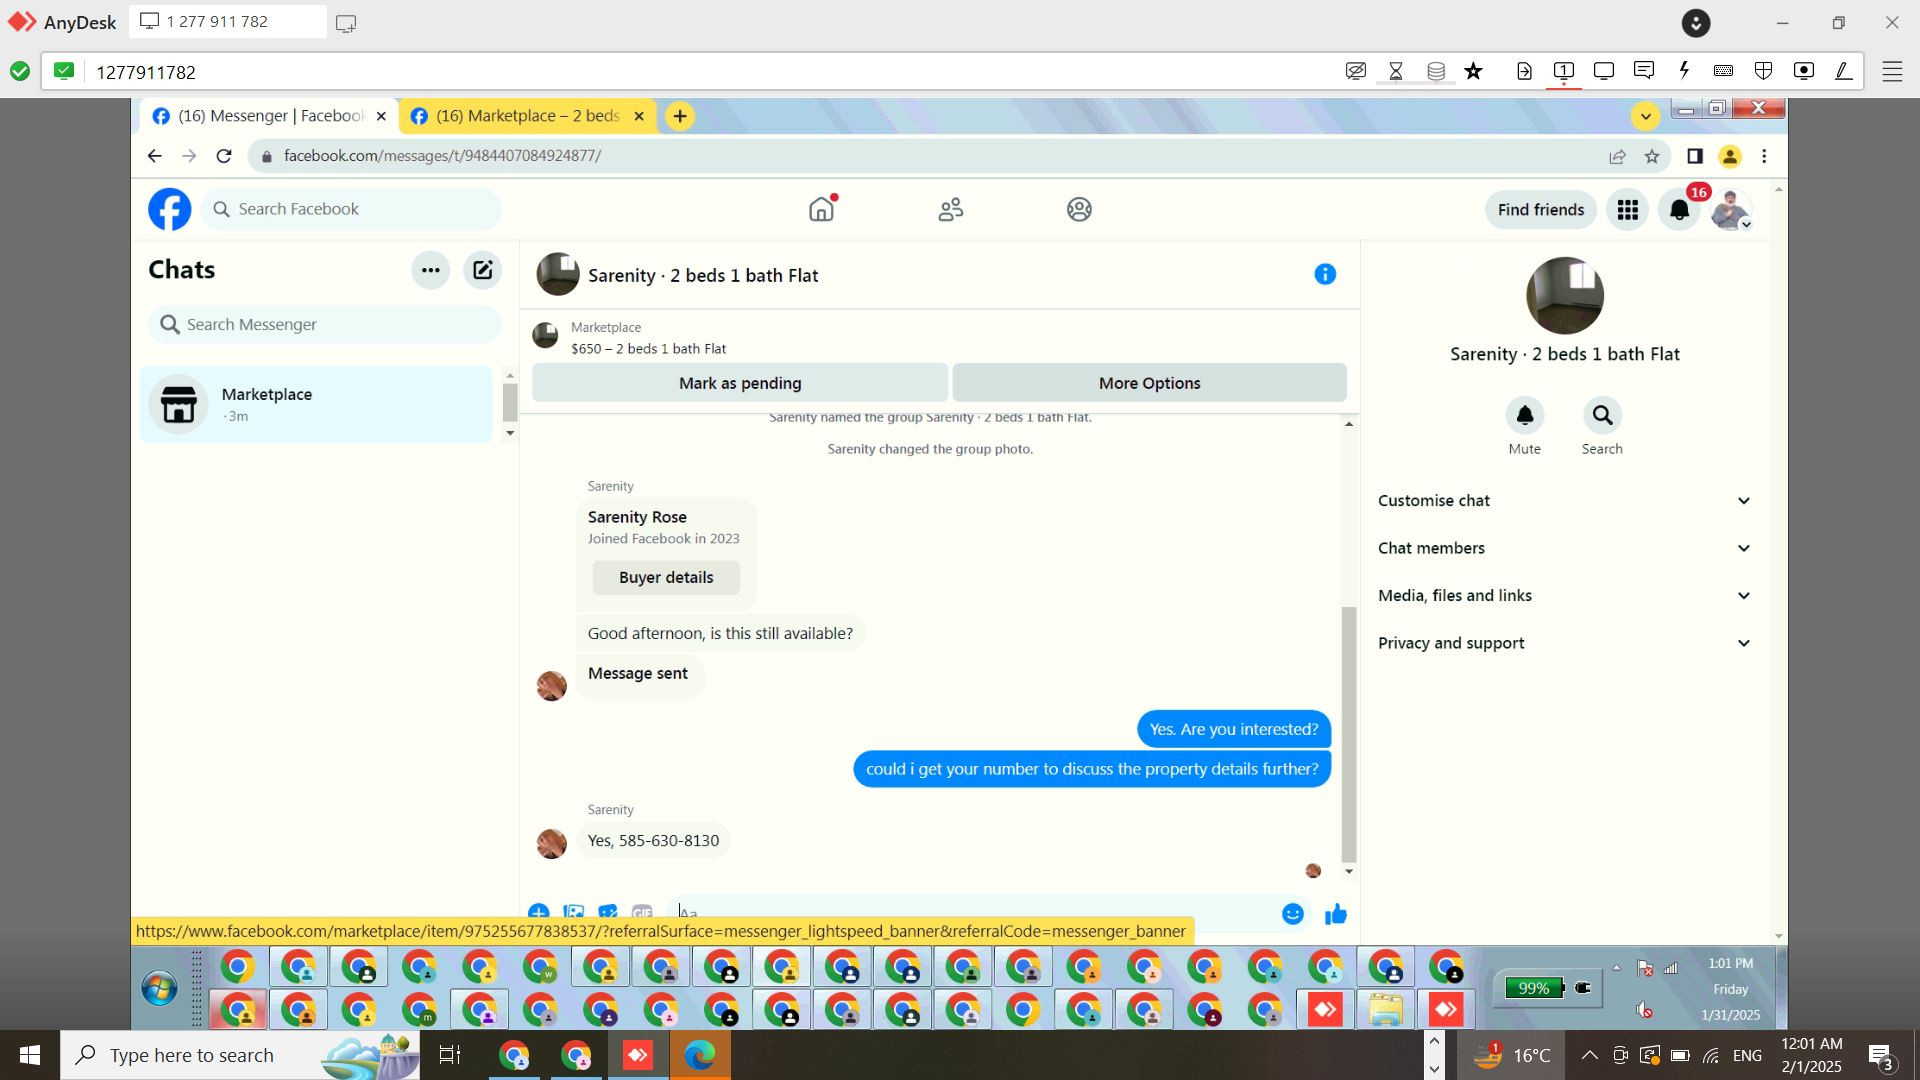
Task: Click the Buyer details button
Action: click(x=666, y=577)
